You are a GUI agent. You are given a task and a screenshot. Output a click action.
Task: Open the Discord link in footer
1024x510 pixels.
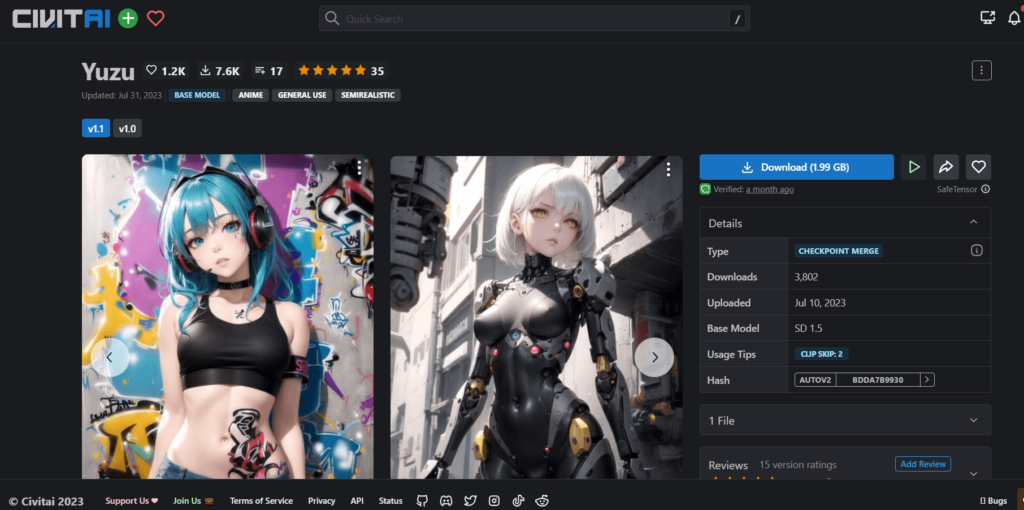[x=446, y=500]
